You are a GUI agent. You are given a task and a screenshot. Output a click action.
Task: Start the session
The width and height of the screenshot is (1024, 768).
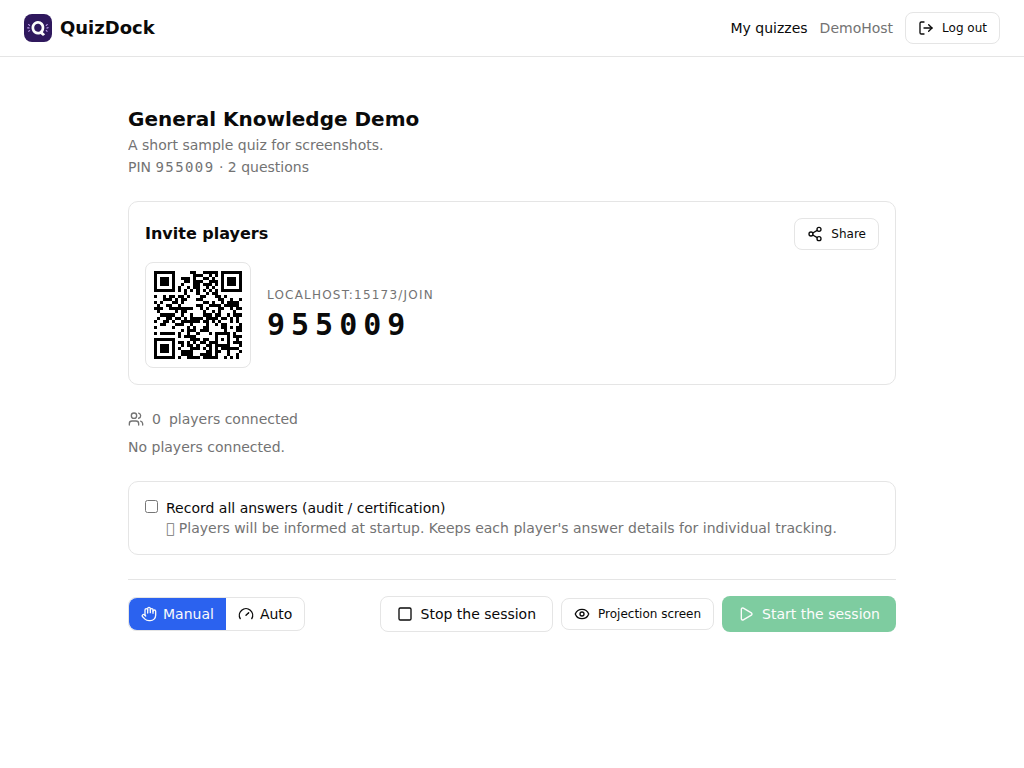(808, 614)
